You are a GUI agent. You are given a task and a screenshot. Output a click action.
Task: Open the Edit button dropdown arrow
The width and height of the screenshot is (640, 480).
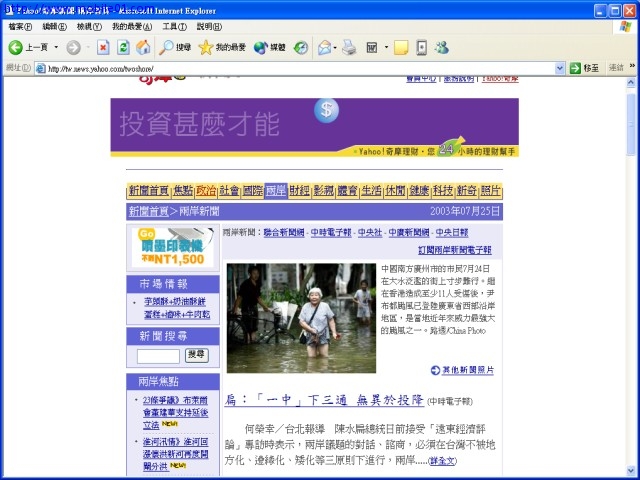[386, 47]
